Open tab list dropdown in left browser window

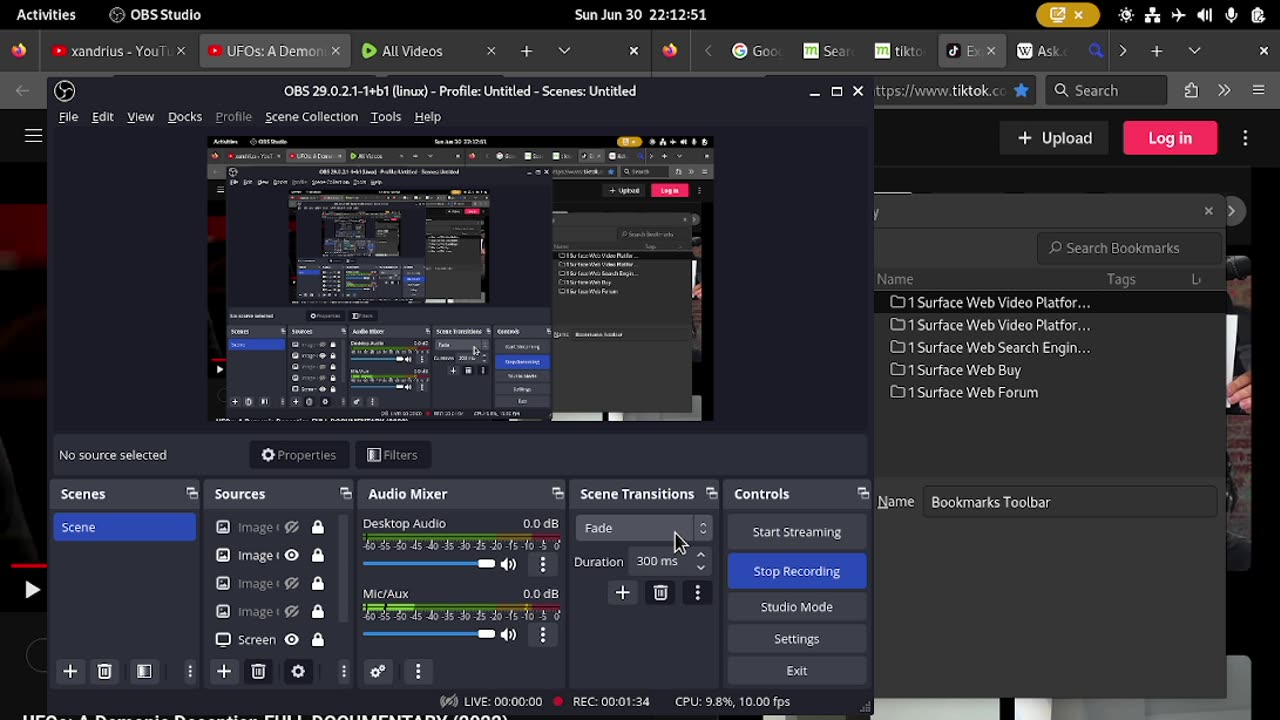tap(564, 51)
